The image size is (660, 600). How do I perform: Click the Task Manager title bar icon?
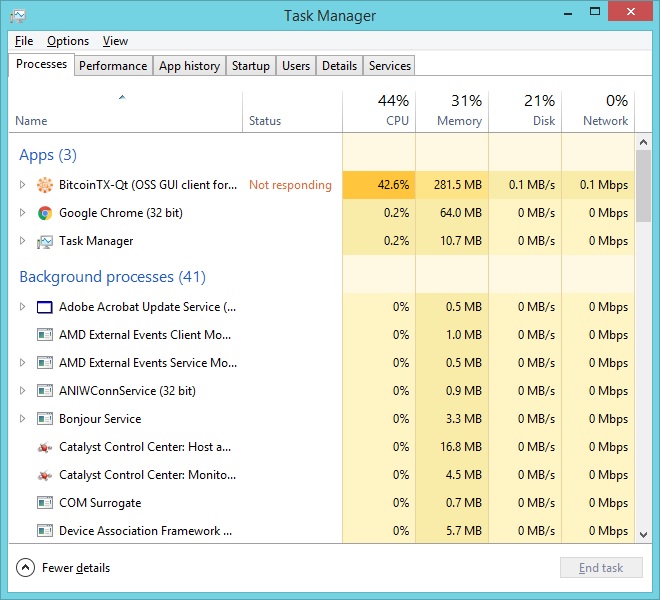tap(18, 16)
